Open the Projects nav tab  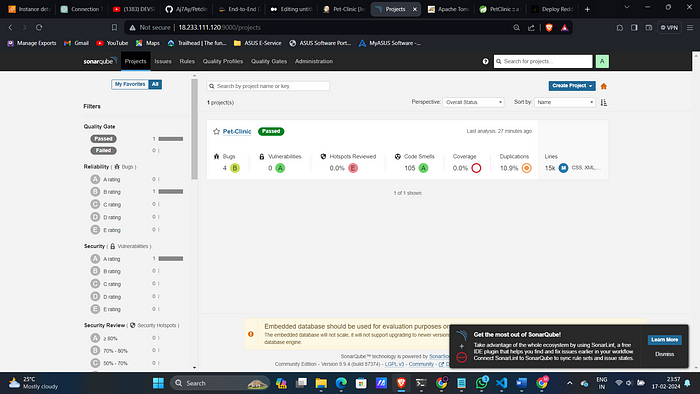click(x=135, y=61)
